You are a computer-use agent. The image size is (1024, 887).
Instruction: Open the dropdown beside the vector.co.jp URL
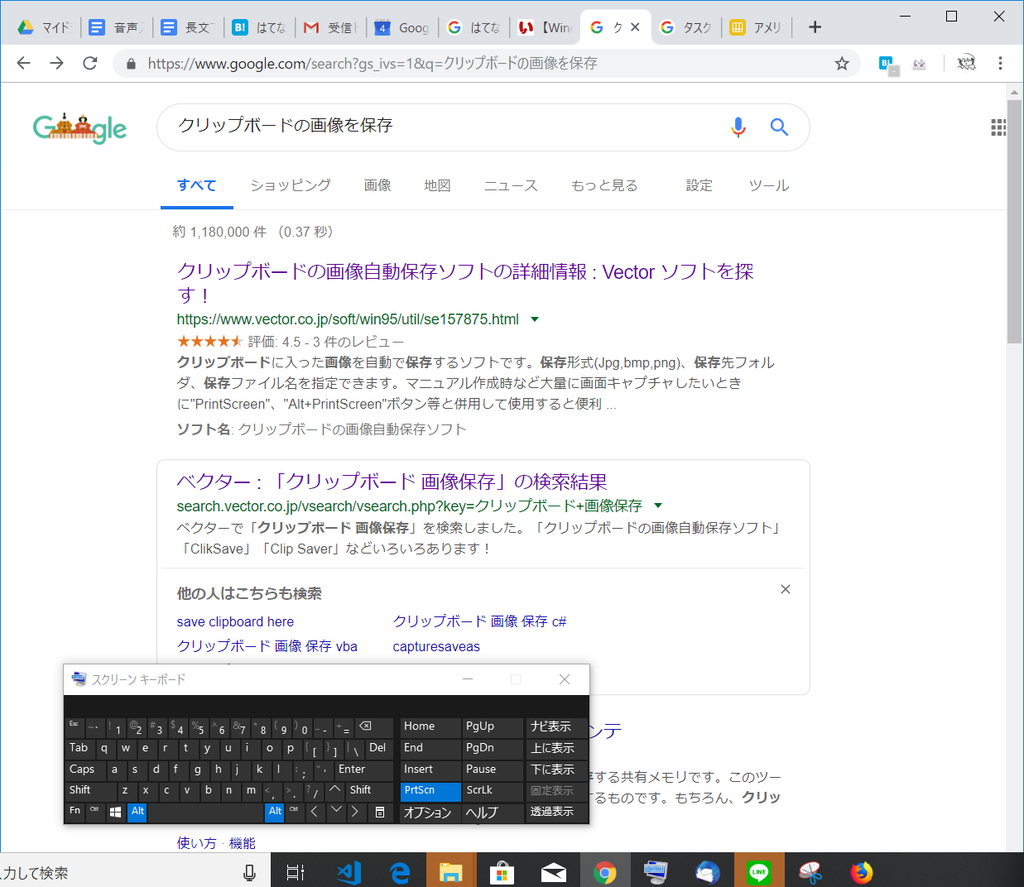tap(536, 319)
